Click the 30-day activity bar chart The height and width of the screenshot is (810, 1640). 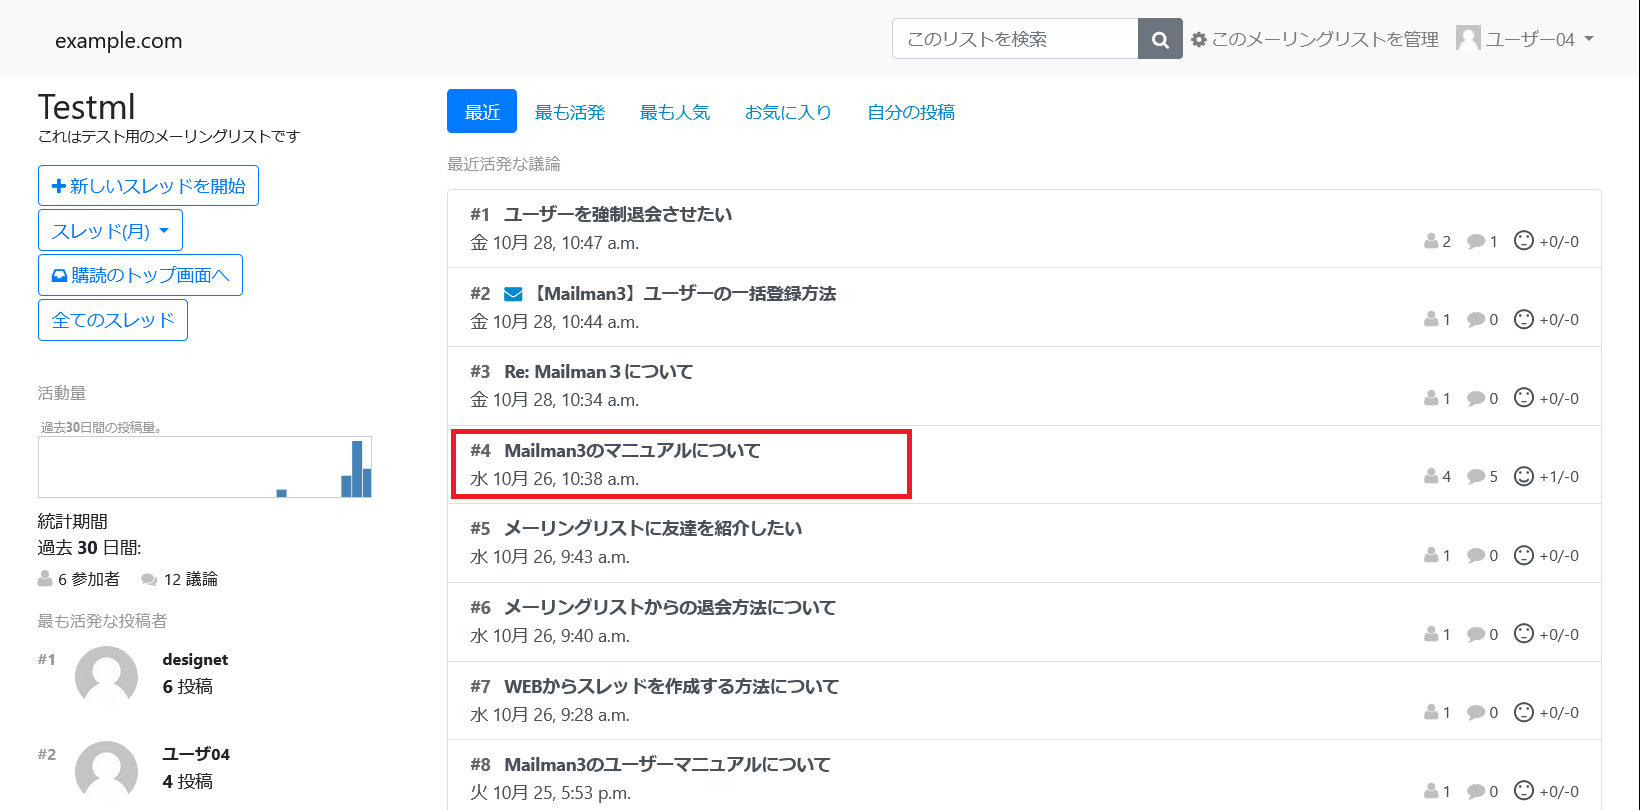point(205,467)
